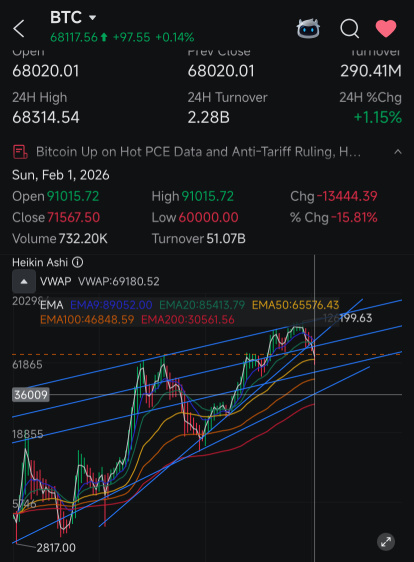This screenshot has height=562, width=414.
Task: Click the % Chg value -15.81%
Action: (354, 218)
